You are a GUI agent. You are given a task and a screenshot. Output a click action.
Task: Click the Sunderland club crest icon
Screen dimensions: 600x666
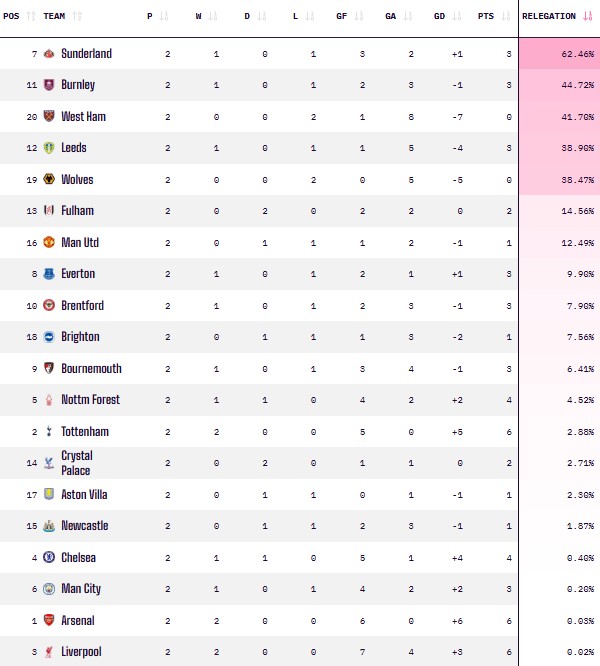click(49, 54)
